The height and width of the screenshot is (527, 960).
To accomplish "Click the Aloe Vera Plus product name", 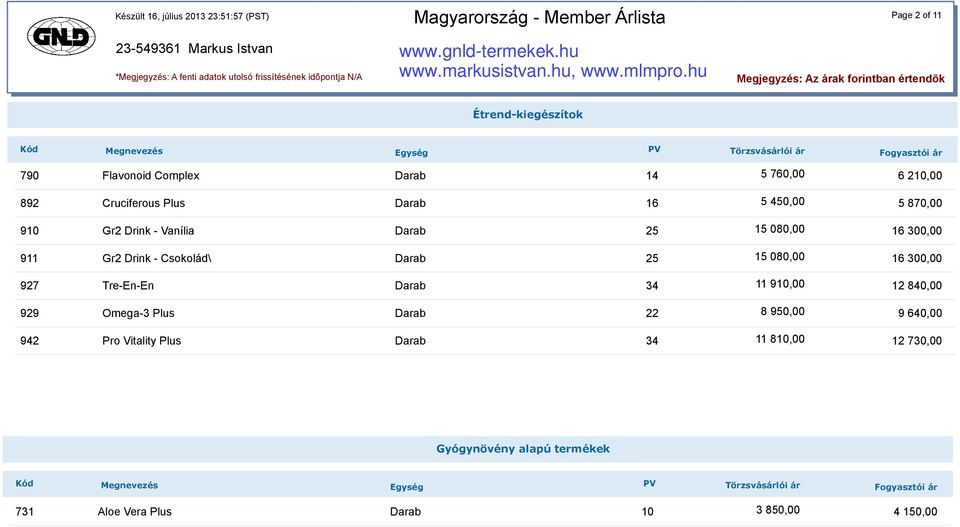I will click(135, 512).
